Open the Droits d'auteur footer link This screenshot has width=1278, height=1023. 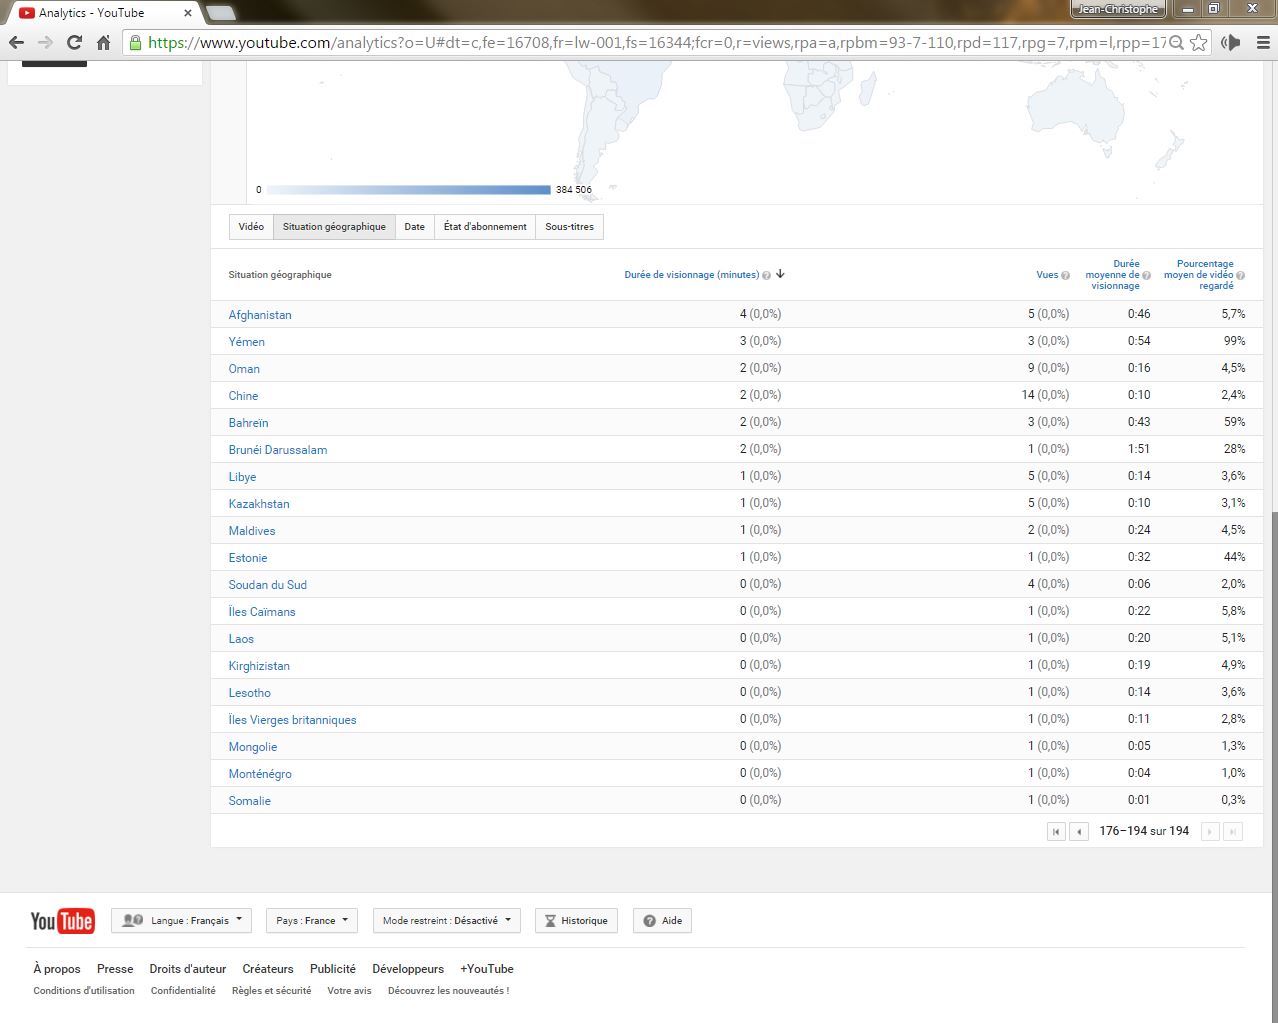click(x=188, y=969)
